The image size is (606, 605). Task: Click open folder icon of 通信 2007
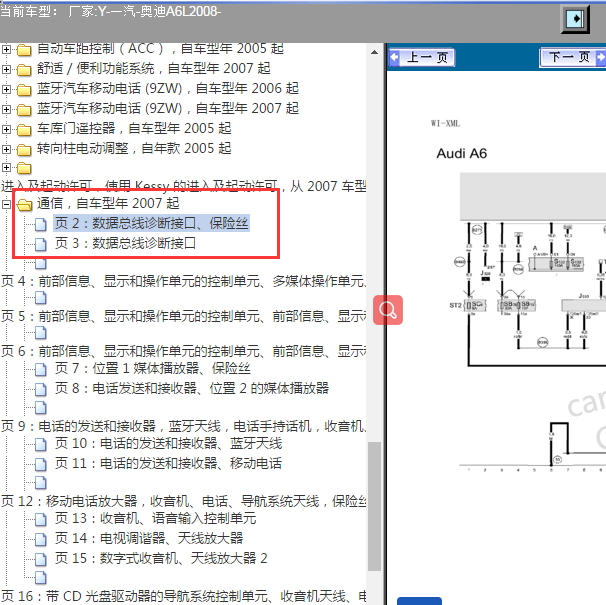pos(24,205)
